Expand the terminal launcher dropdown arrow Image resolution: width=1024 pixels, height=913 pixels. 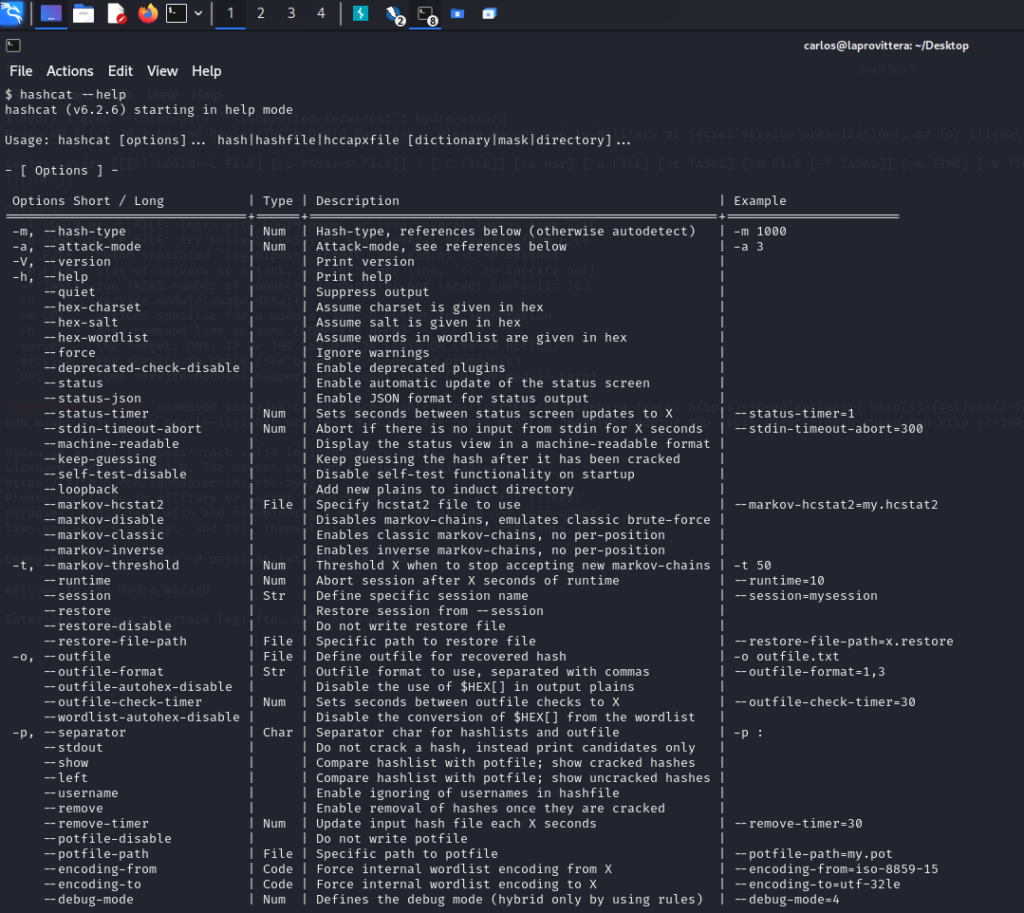tap(198, 14)
